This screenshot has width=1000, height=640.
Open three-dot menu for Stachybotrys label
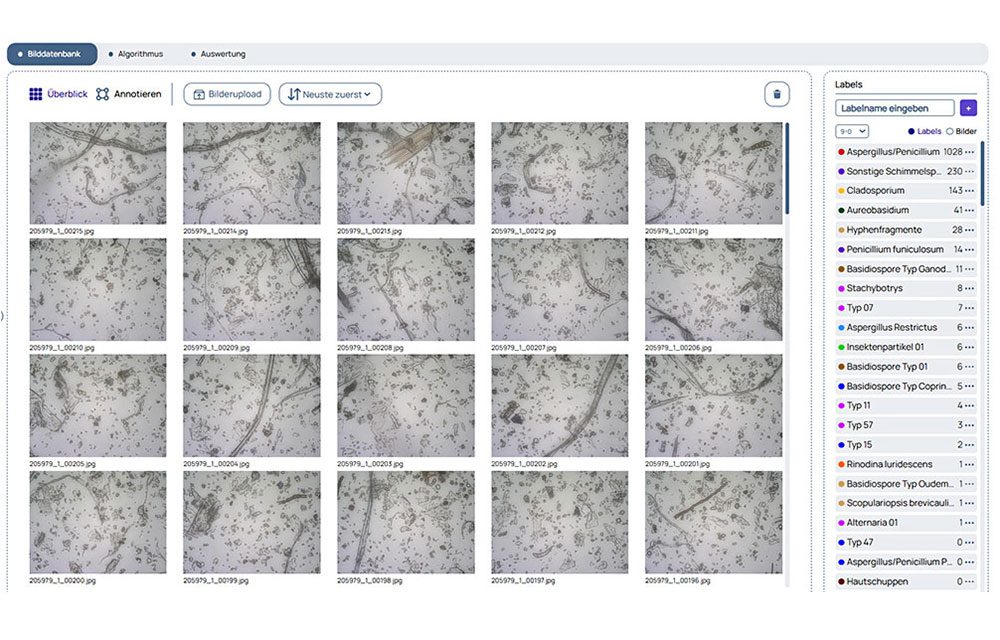(969, 288)
